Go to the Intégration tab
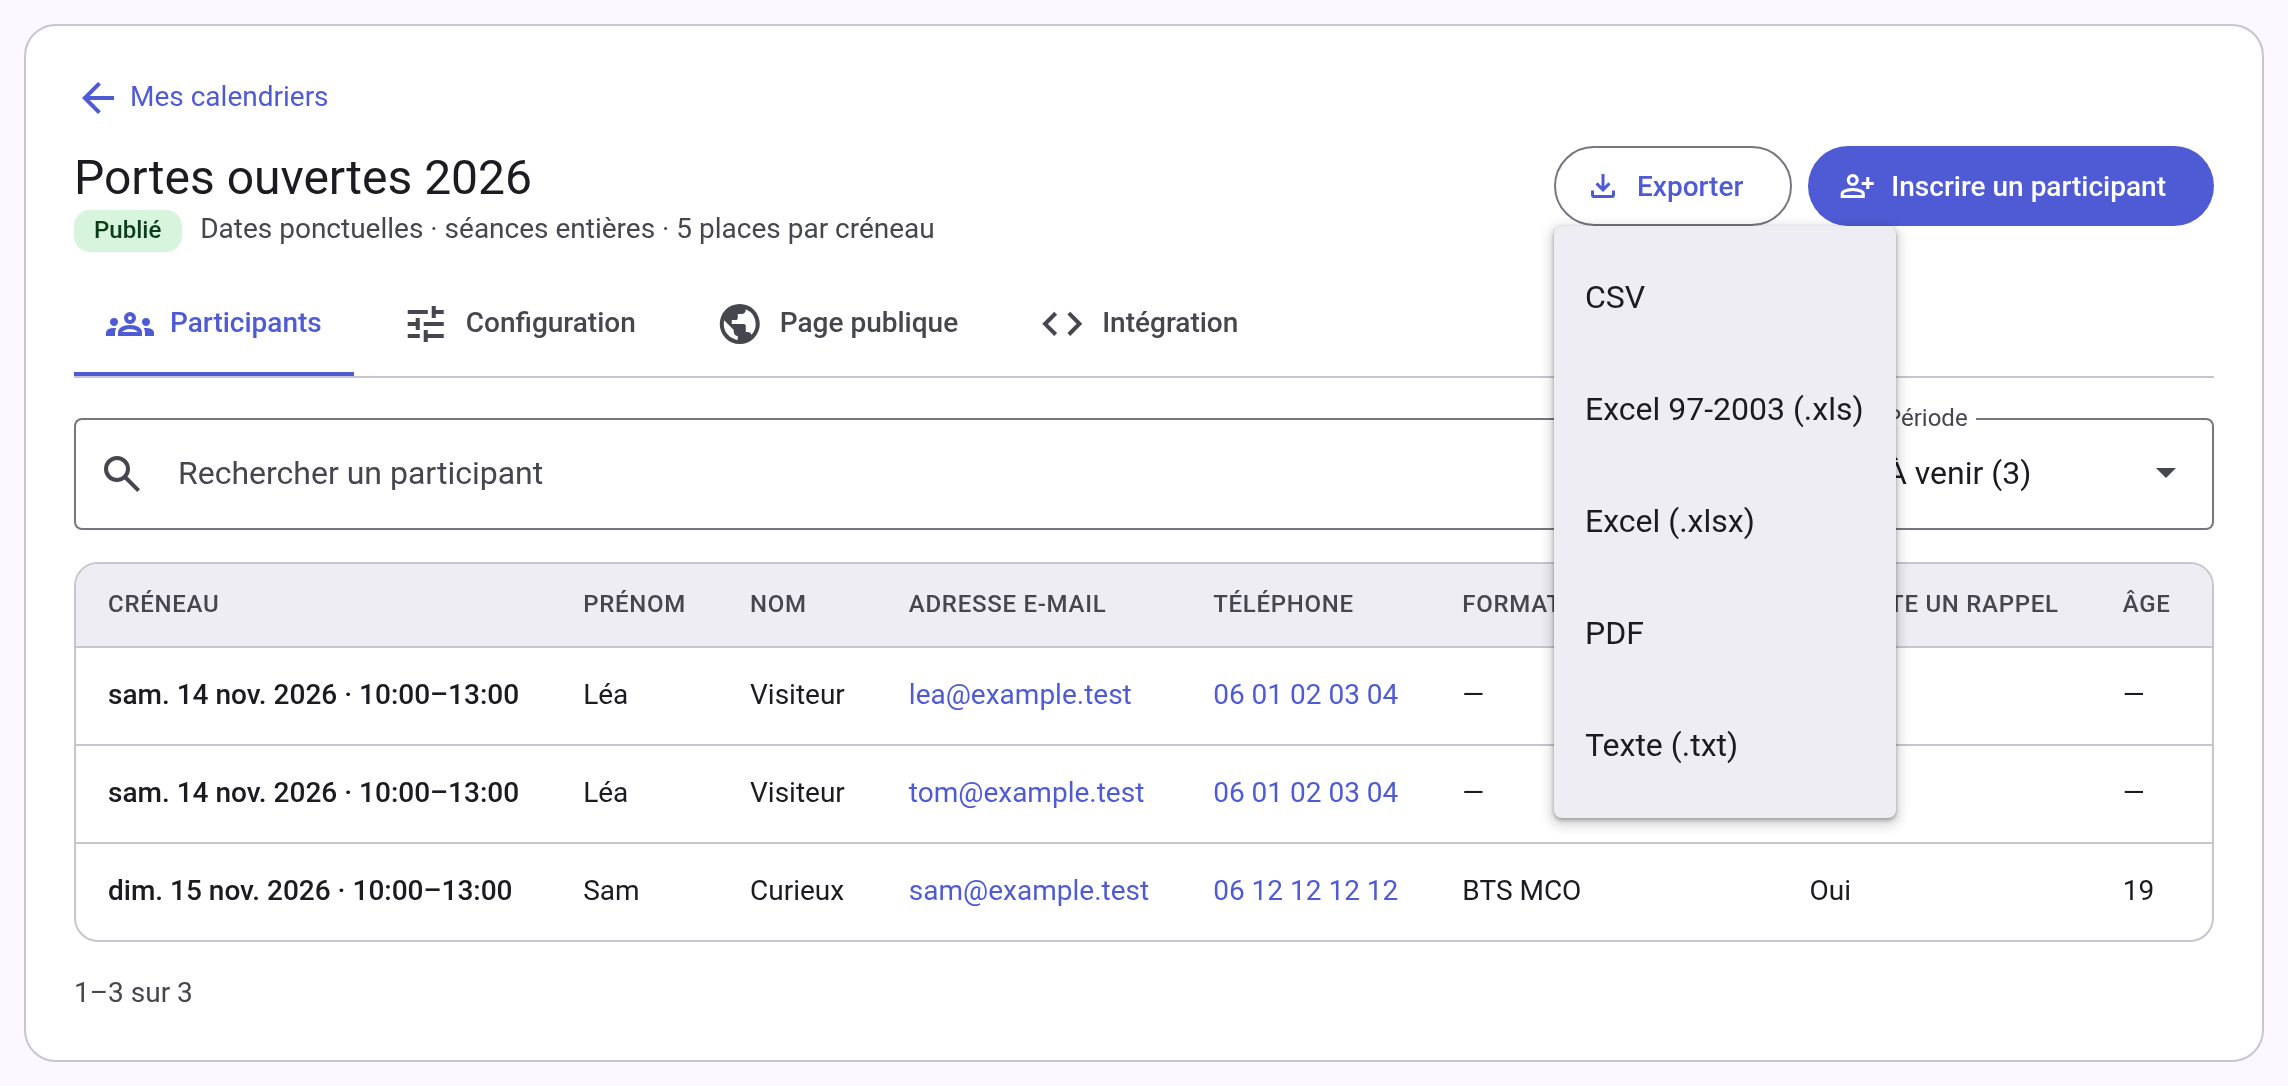Viewport: 2288px width, 1086px height. coord(1139,324)
